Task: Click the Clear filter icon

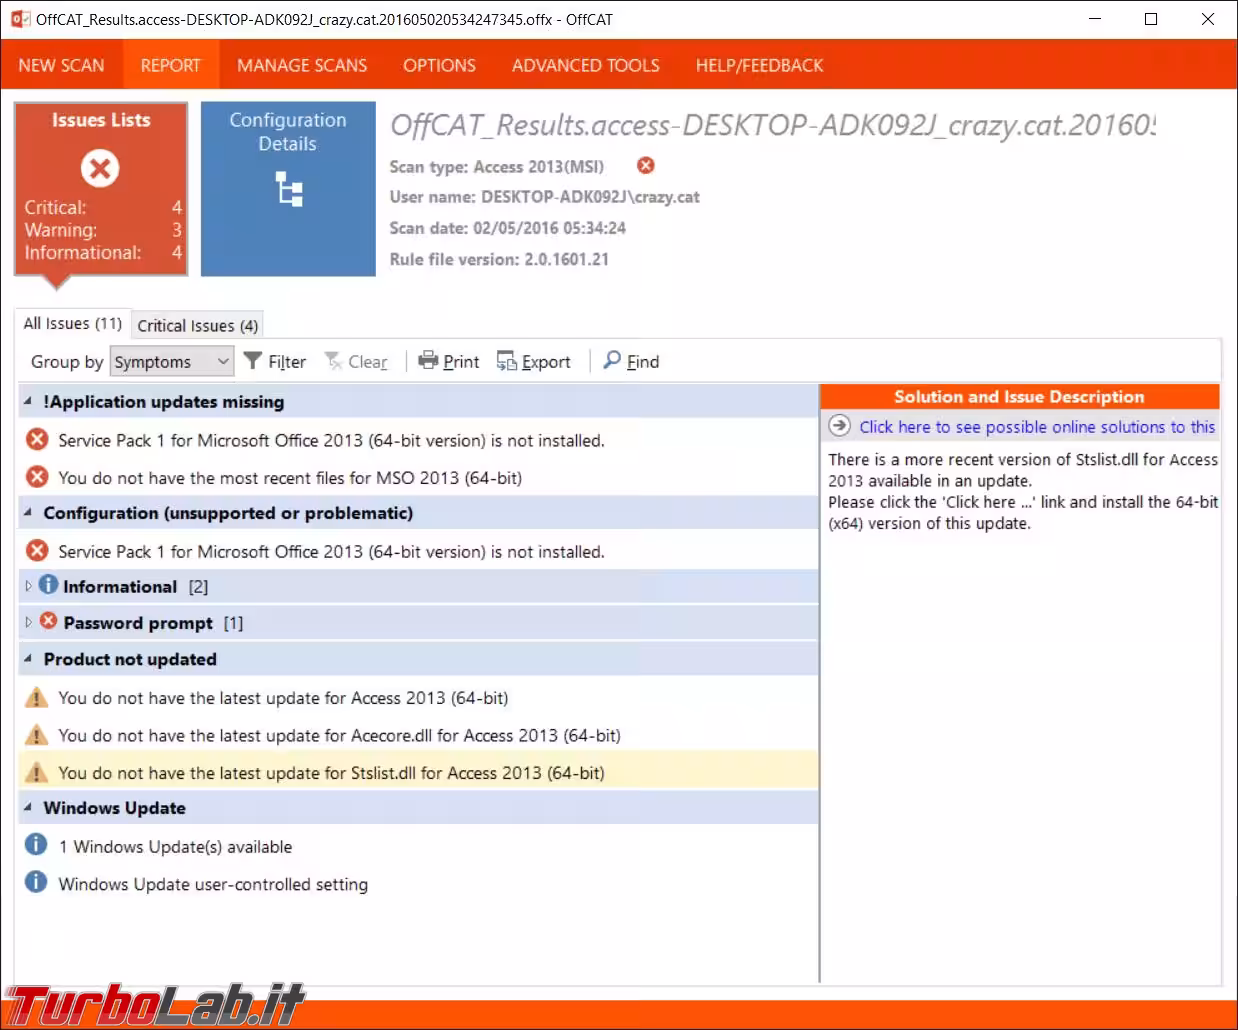Action: tap(334, 361)
